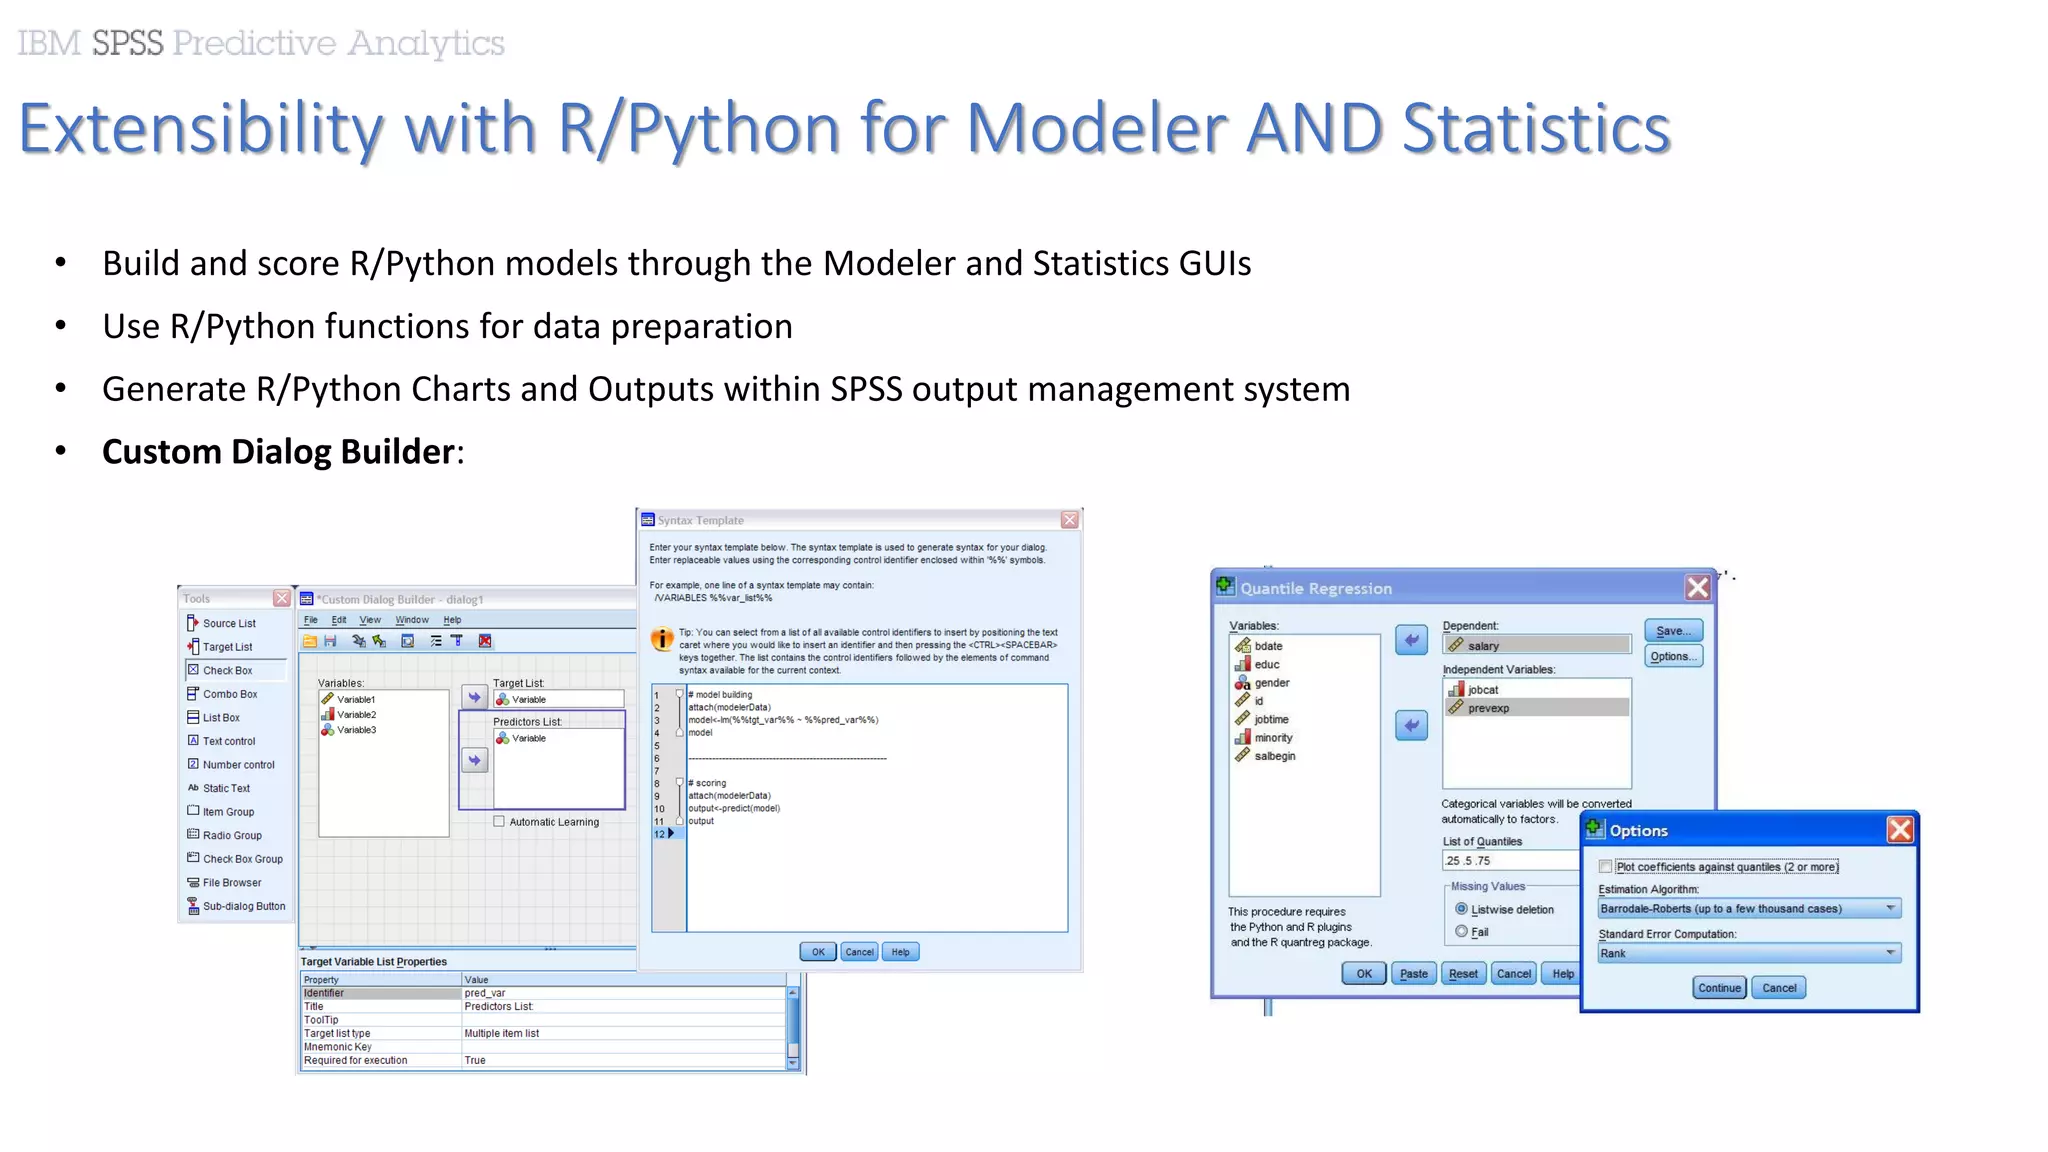Screen dimensions: 2048x1152
Task: Select the Check Box Group tool
Action: coord(235,859)
